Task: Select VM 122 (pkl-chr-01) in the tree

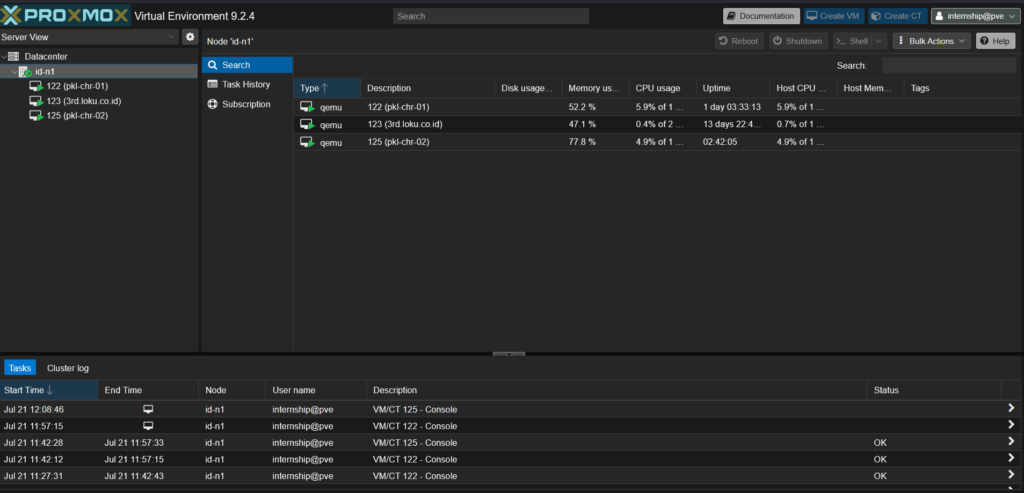Action: point(77,86)
